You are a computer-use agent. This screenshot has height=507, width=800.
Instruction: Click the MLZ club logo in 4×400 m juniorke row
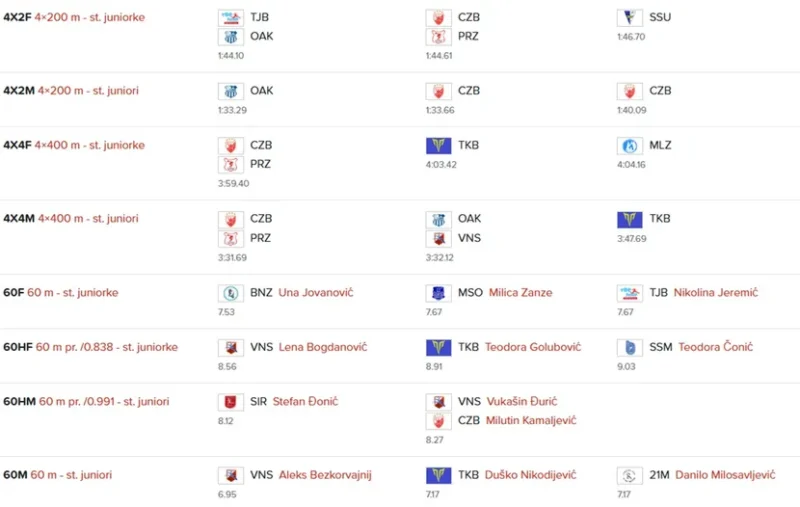[x=629, y=146]
